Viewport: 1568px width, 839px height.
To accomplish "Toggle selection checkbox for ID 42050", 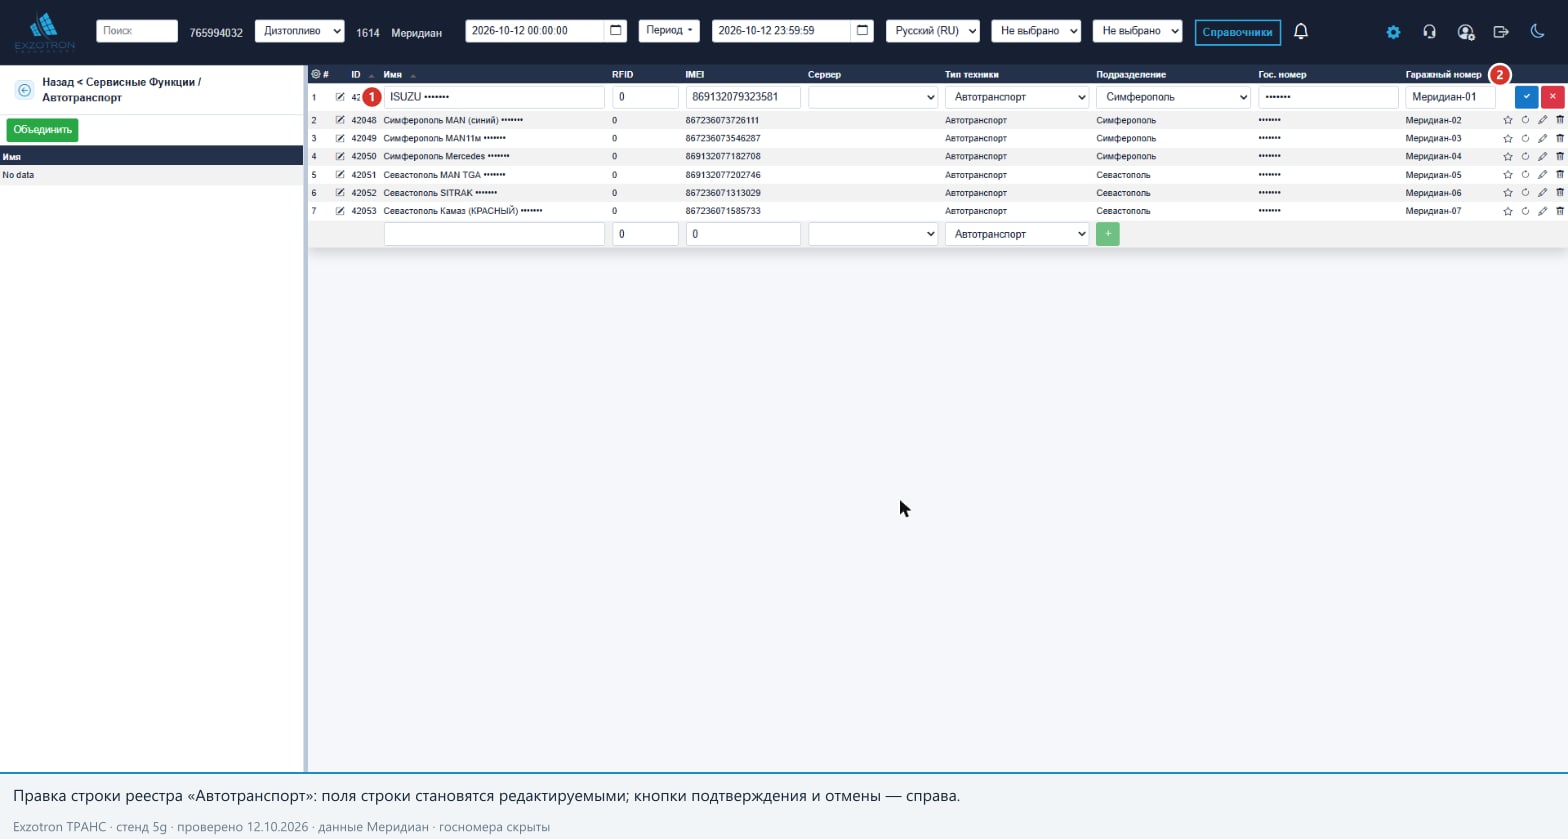I will pos(340,156).
